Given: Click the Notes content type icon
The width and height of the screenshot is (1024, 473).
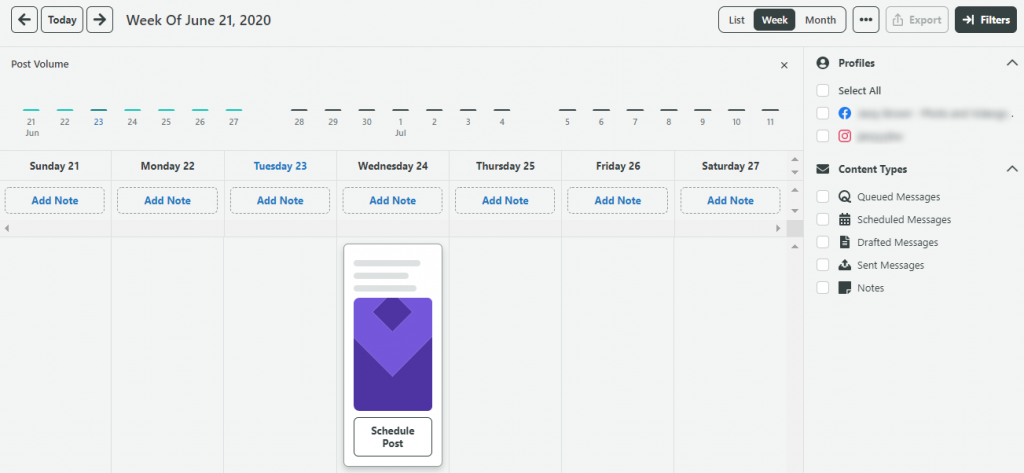Looking at the screenshot, I should [x=844, y=288].
